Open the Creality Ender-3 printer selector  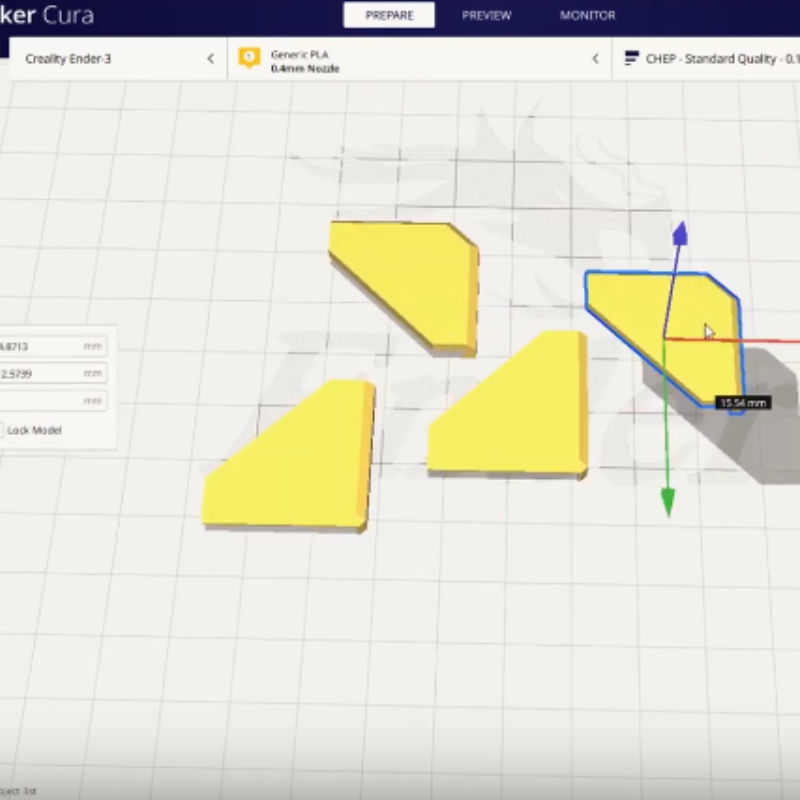pos(118,59)
